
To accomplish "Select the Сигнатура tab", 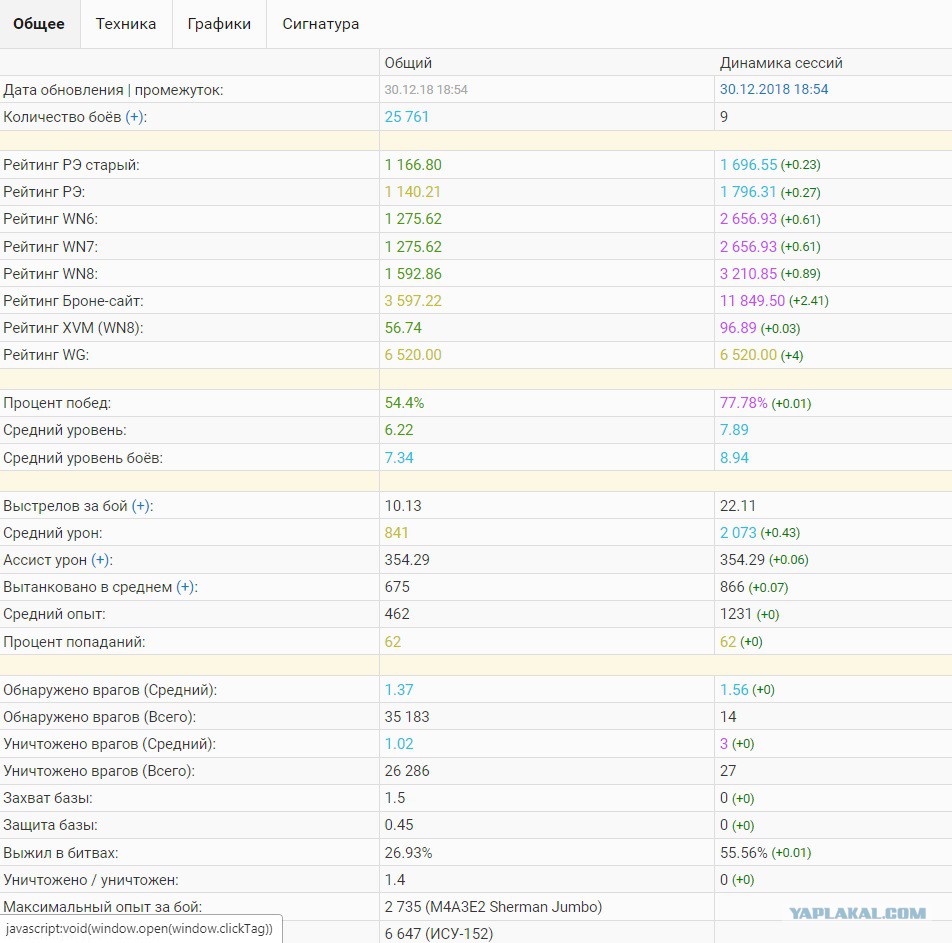I will [321, 24].
